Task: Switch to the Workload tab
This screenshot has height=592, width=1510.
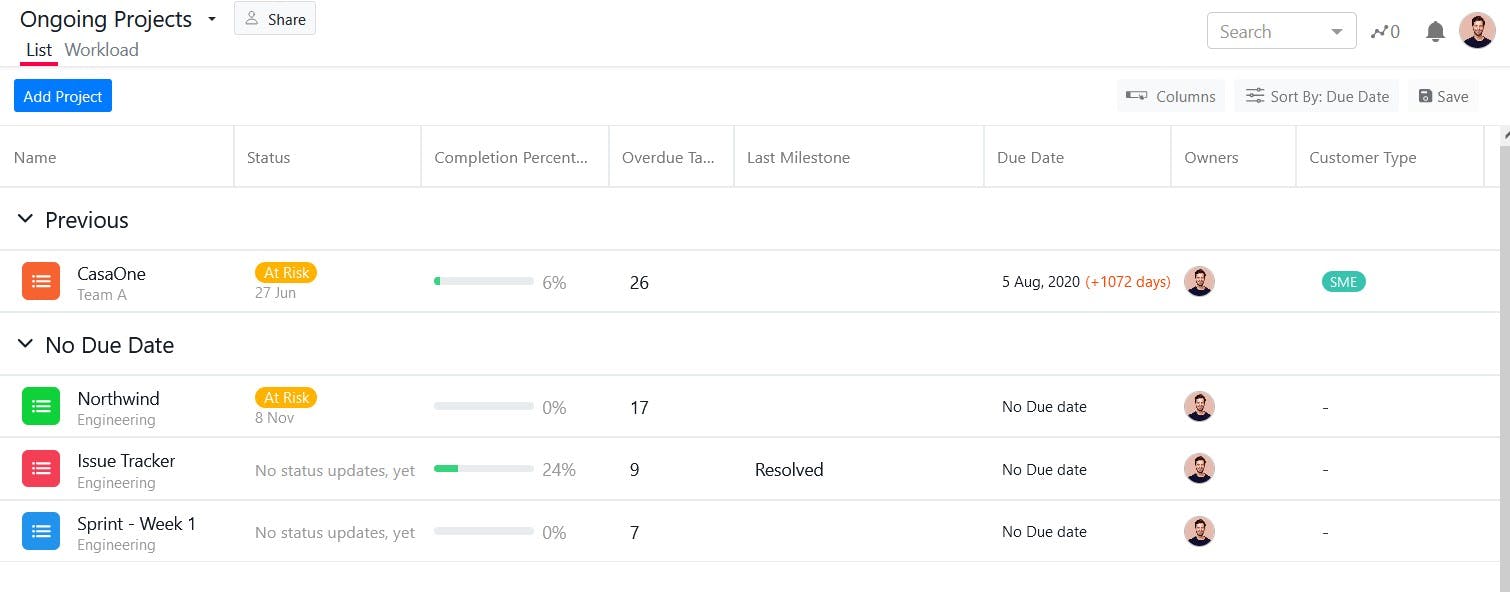Action: (101, 50)
